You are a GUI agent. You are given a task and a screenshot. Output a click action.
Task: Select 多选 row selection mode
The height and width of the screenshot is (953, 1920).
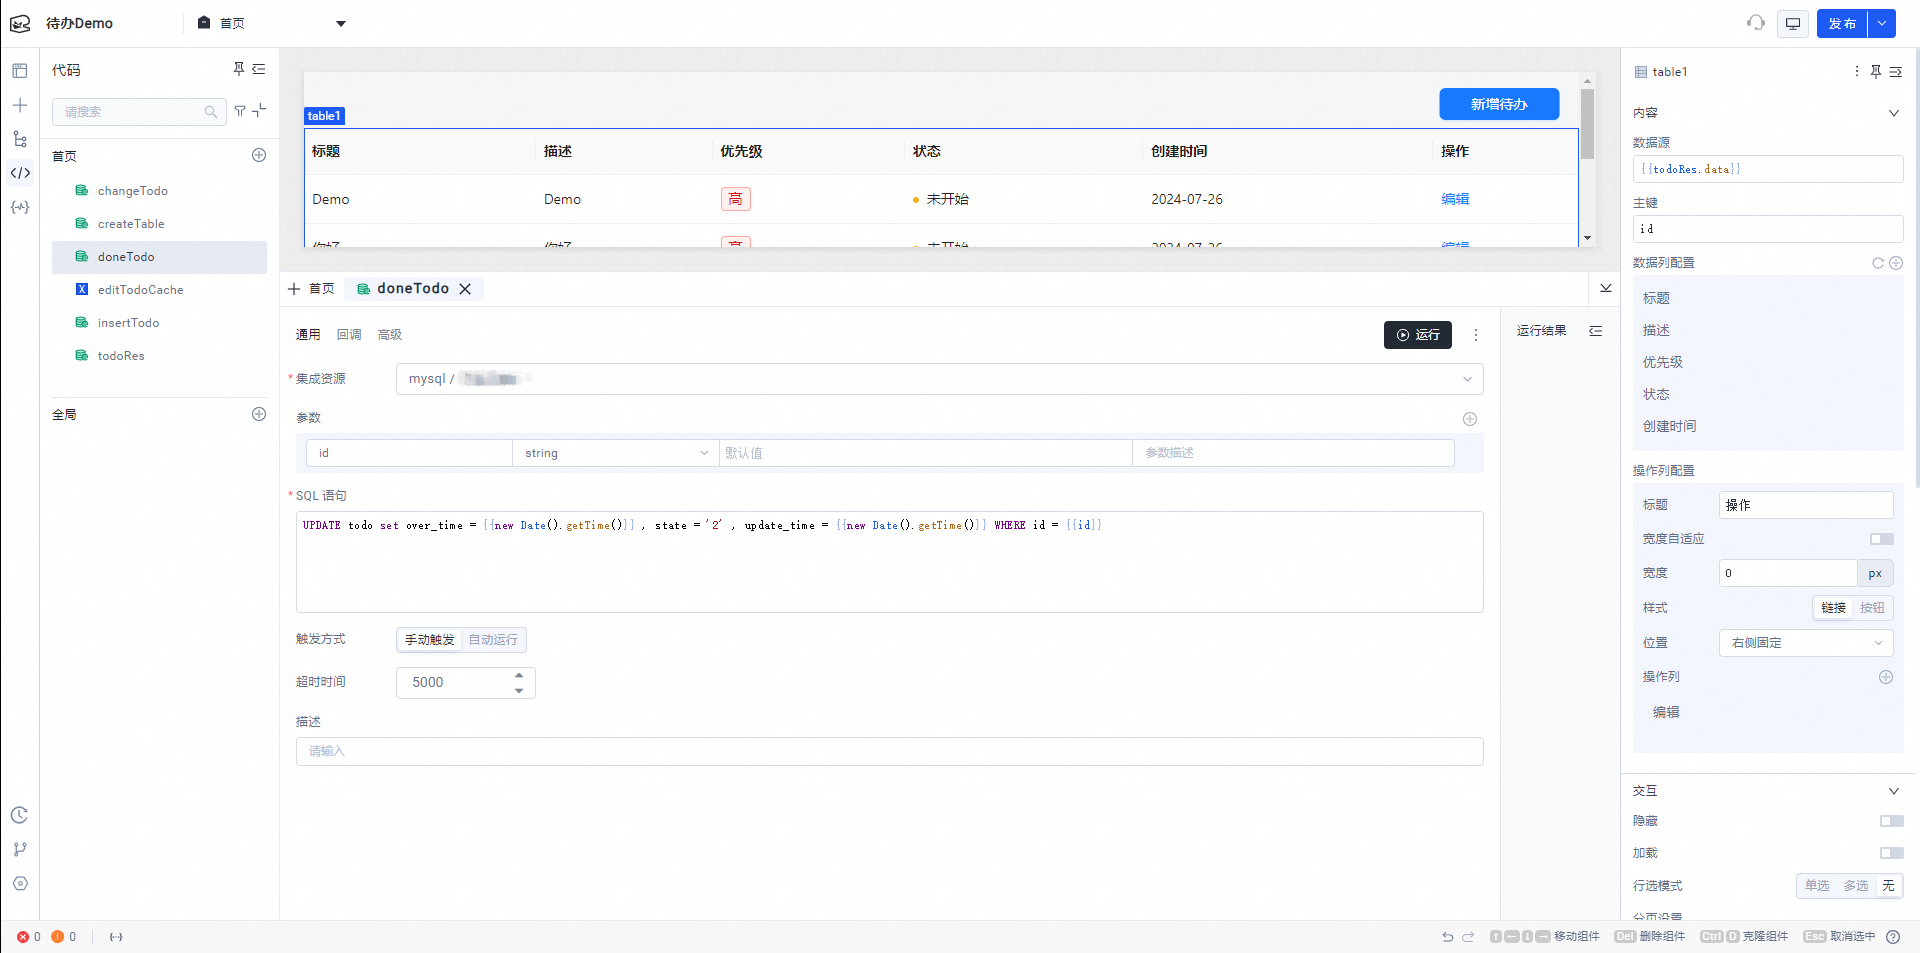click(x=1856, y=886)
